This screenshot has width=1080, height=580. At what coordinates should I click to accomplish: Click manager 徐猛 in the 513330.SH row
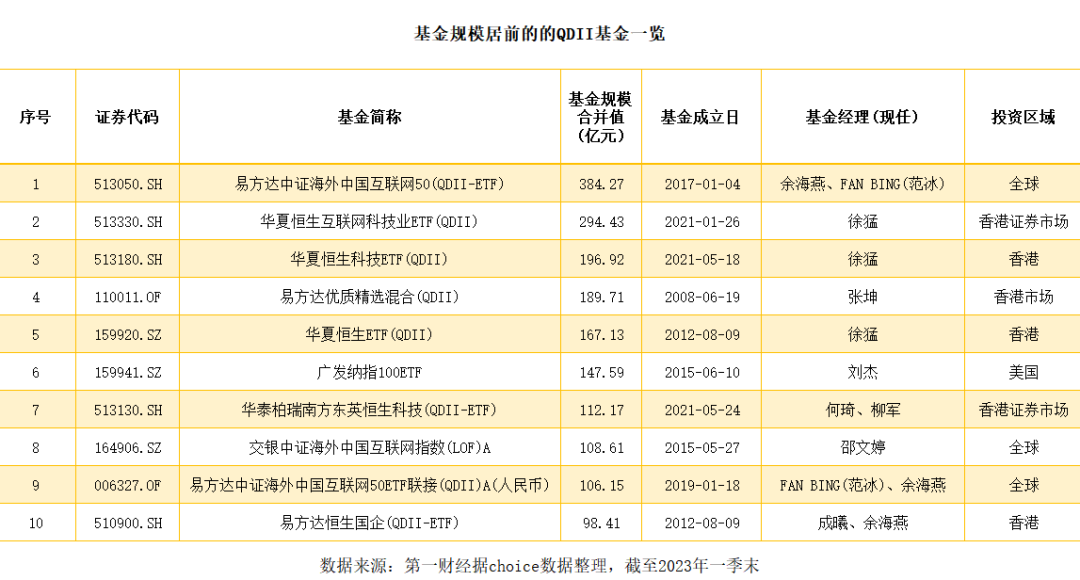pos(862,222)
